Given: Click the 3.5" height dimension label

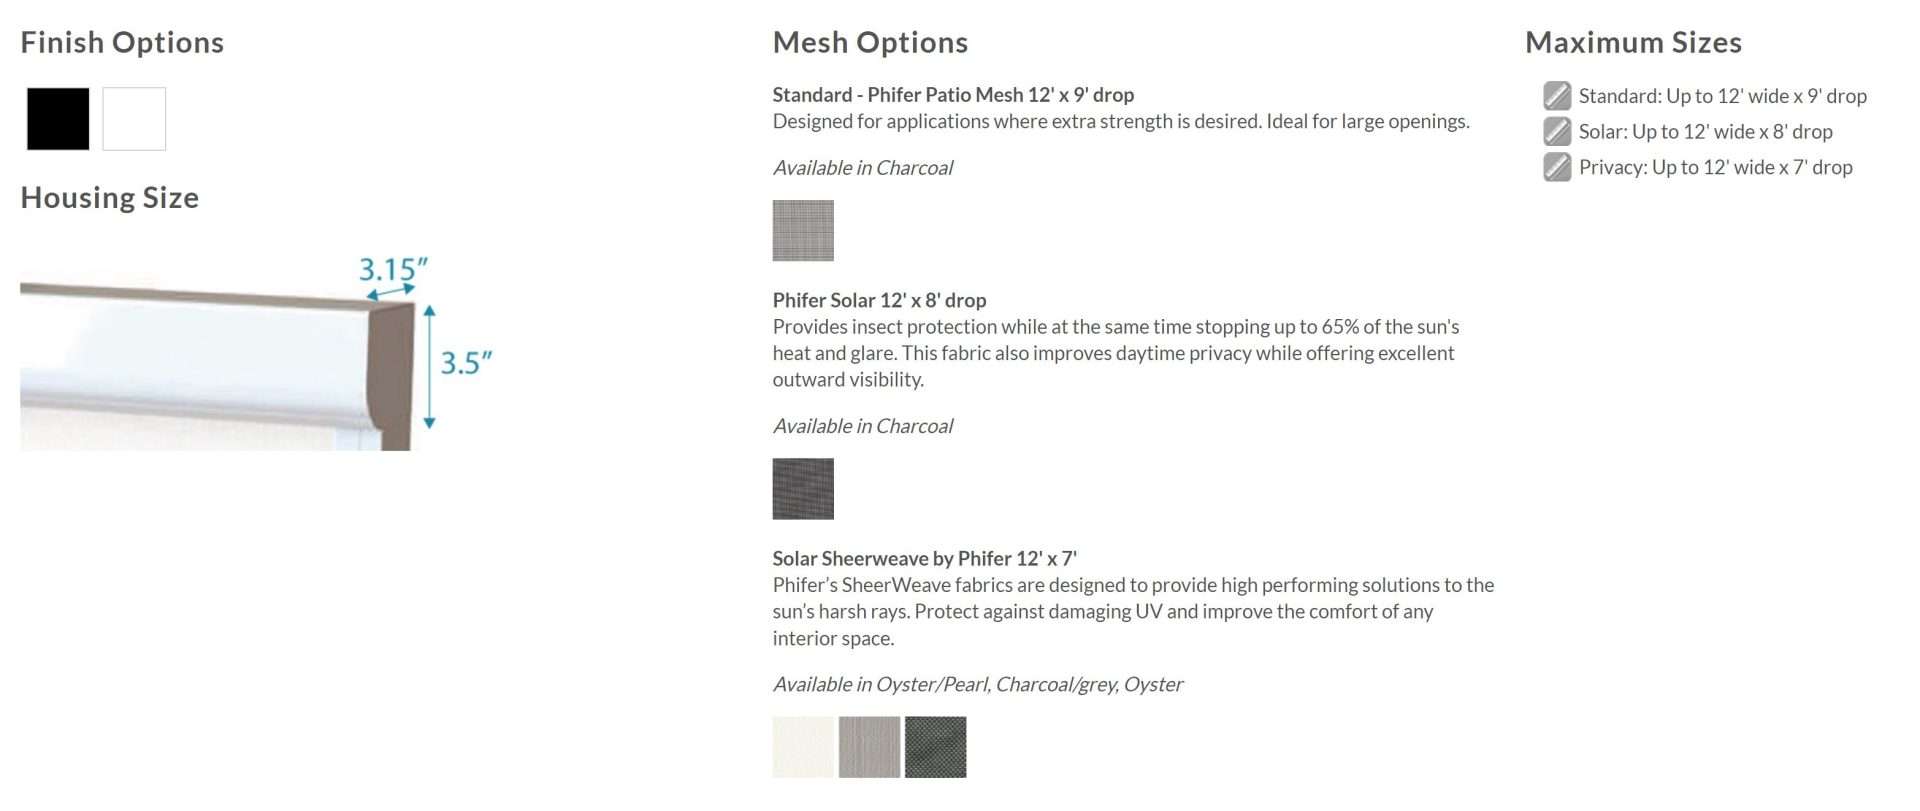Looking at the screenshot, I should (x=466, y=362).
